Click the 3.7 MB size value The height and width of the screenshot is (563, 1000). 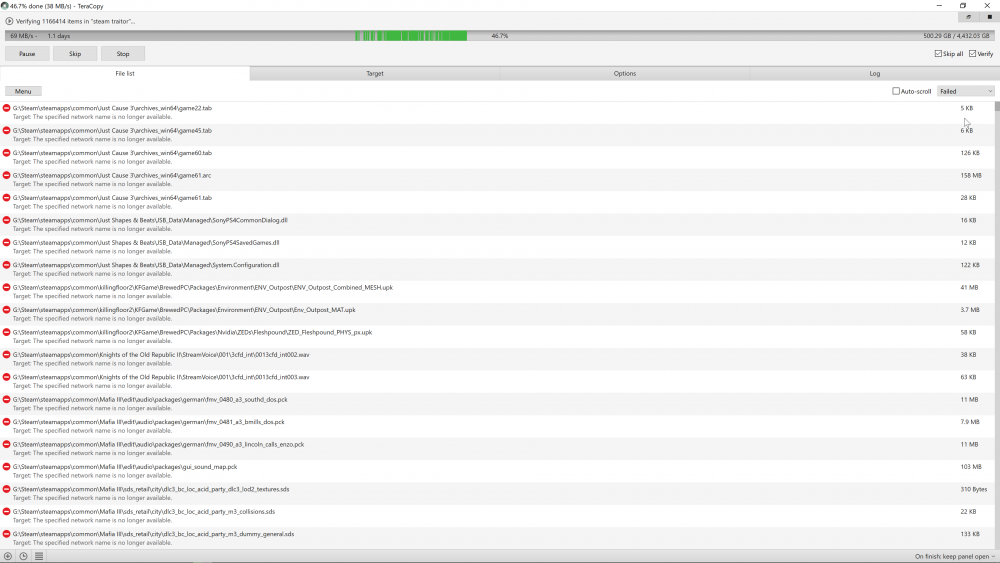(969, 310)
